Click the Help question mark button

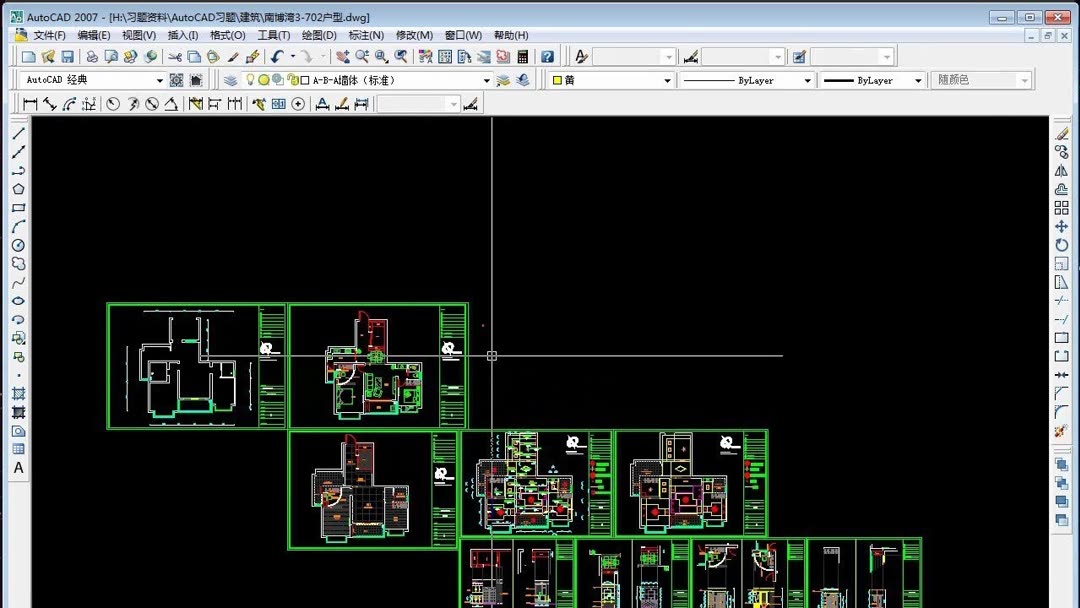point(548,56)
